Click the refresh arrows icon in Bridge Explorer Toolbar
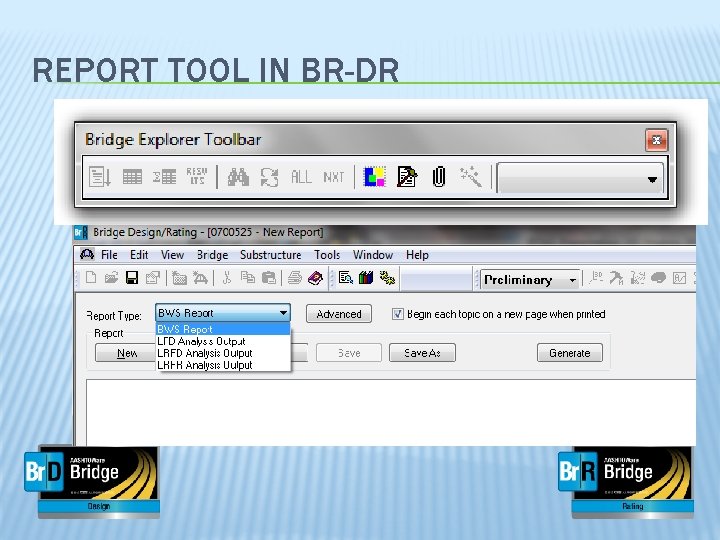The image size is (720, 540). tap(270, 177)
